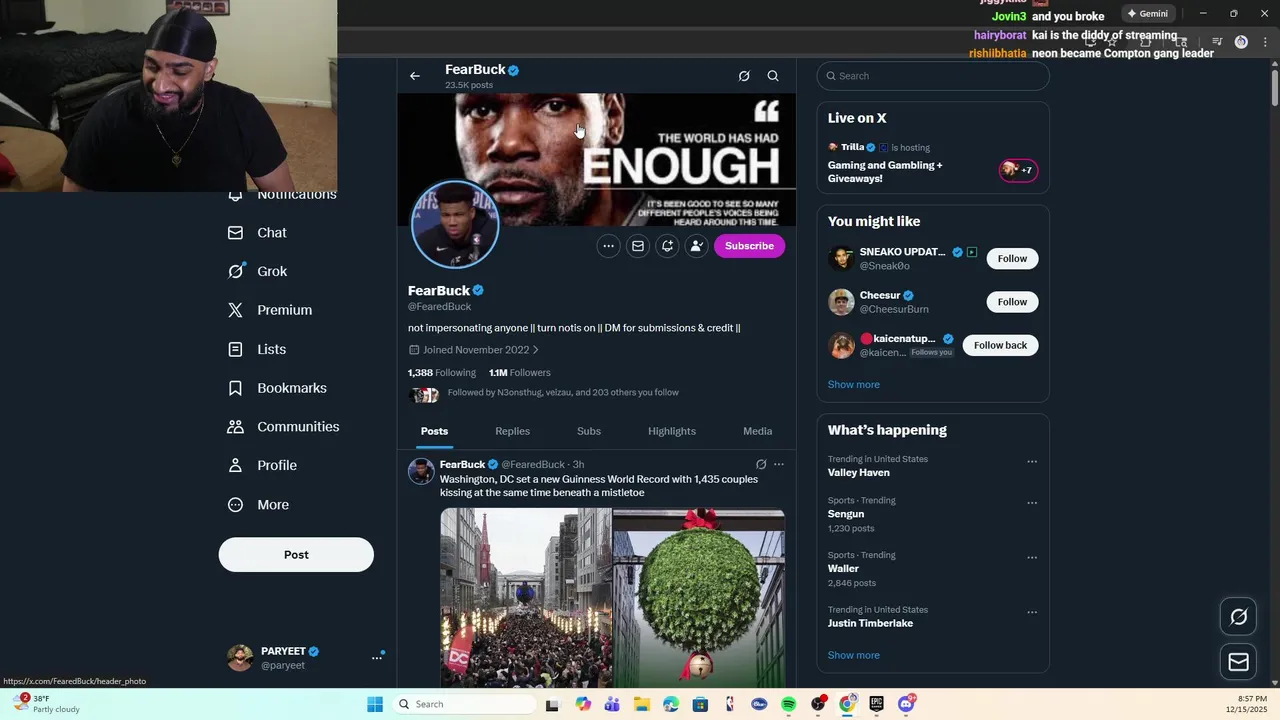View FearBuck's 1,388 Following list
Screen dimensions: 1280x720
point(441,373)
